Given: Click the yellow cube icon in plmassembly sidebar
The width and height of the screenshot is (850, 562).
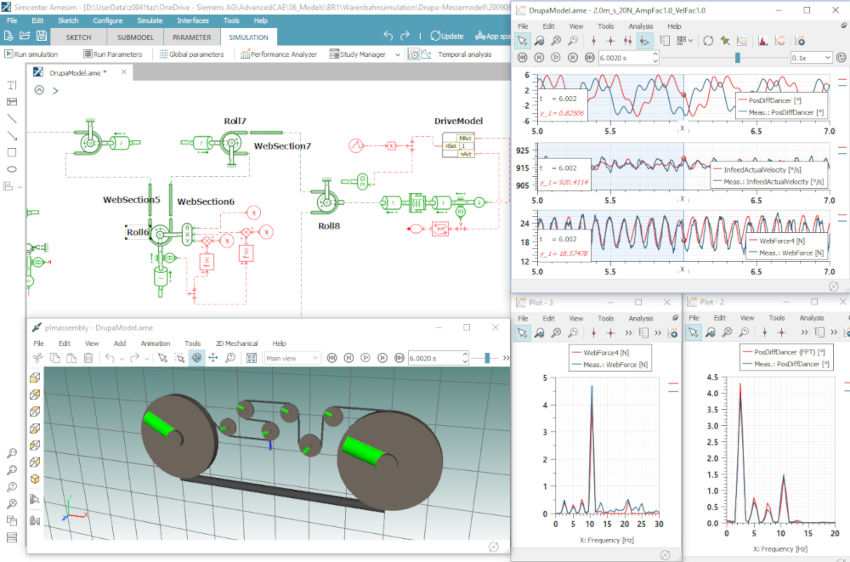Looking at the screenshot, I should pyautogui.click(x=35, y=479).
